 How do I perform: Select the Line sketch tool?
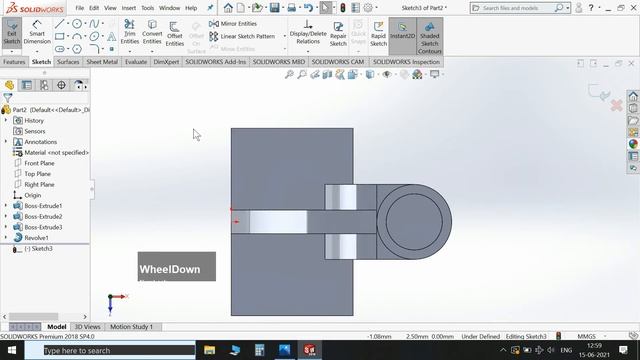60,24
